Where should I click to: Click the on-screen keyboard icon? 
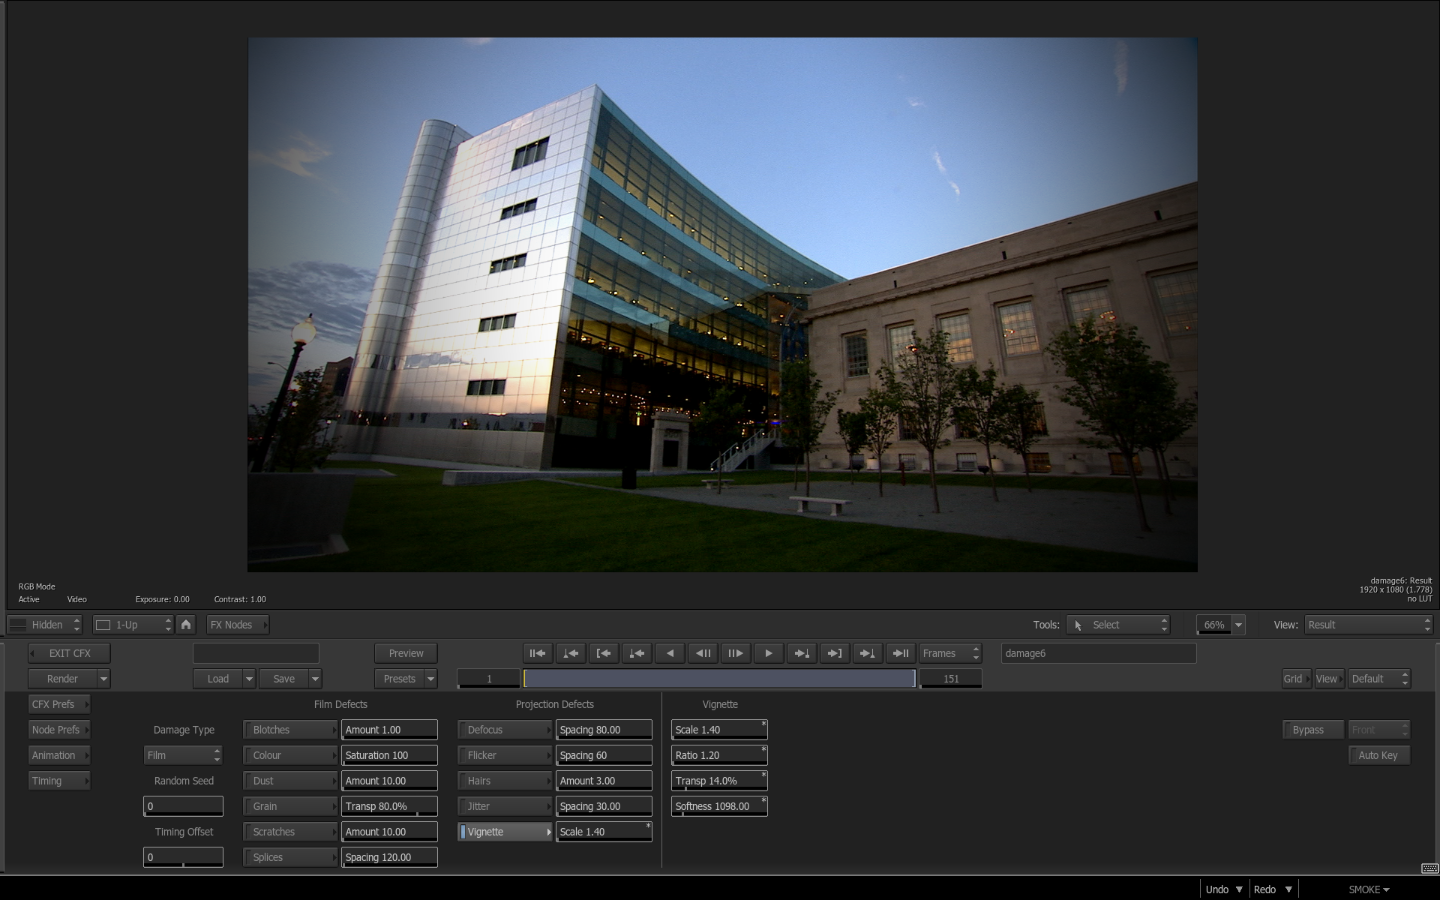[1429, 868]
